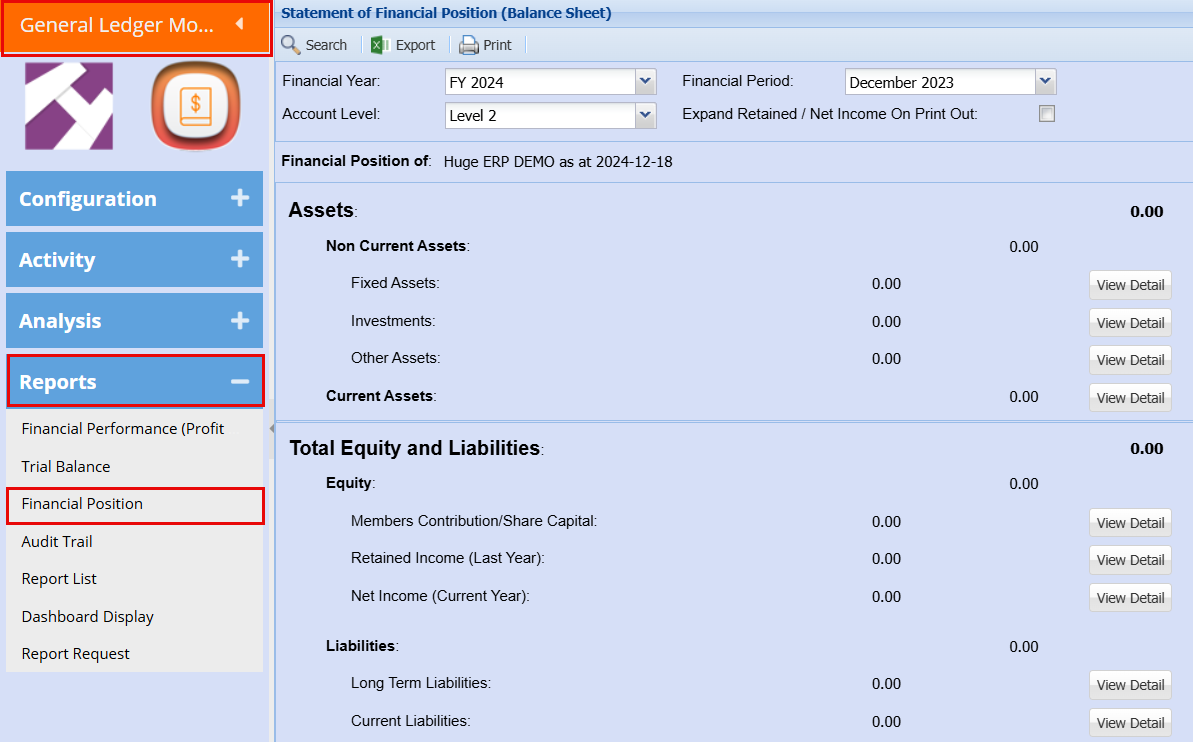
Task: Expand Configuration section with plus icon
Action: pyautogui.click(x=239, y=198)
